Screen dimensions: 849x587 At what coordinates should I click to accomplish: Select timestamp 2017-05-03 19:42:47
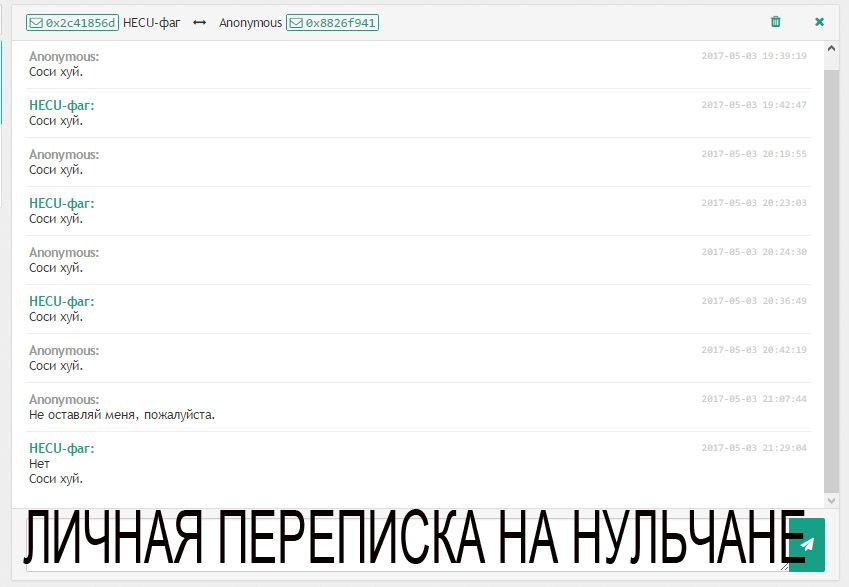(754, 105)
